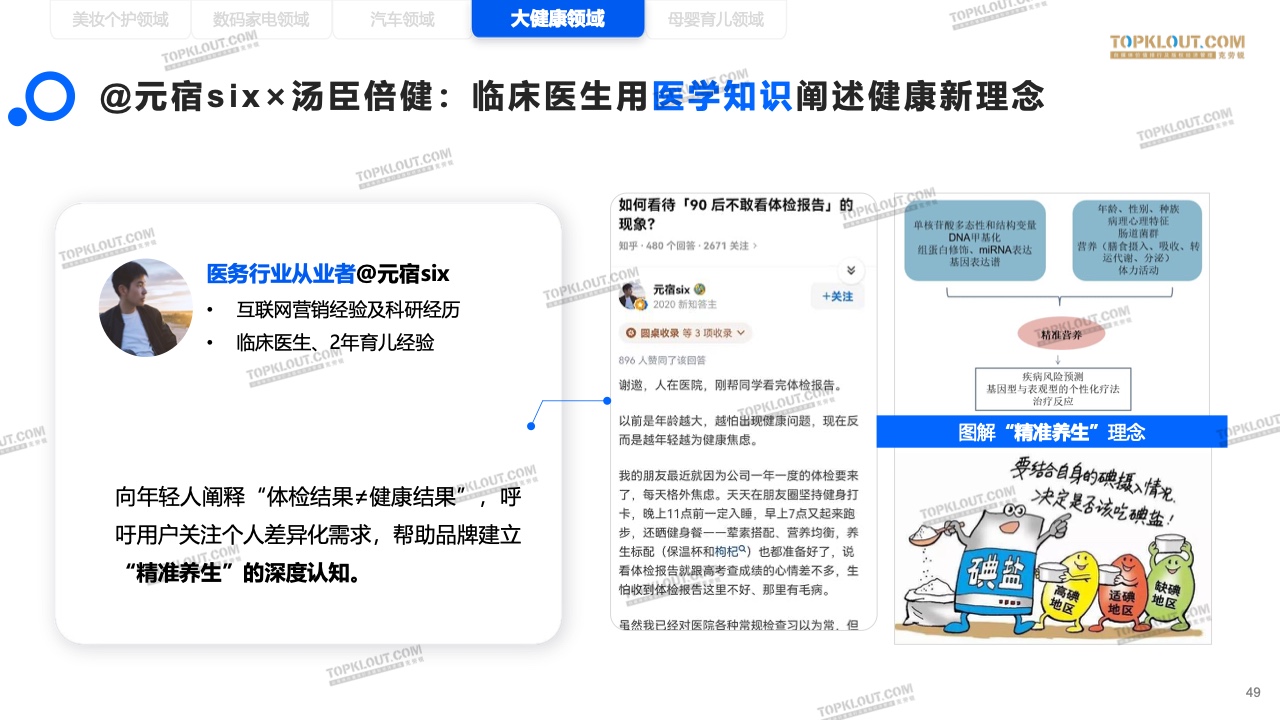Image resolution: width=1280 pixels, height=720 pixels.
Task: Click the left gene factors box (DNA甲基化)
Action: coord(973,240)
